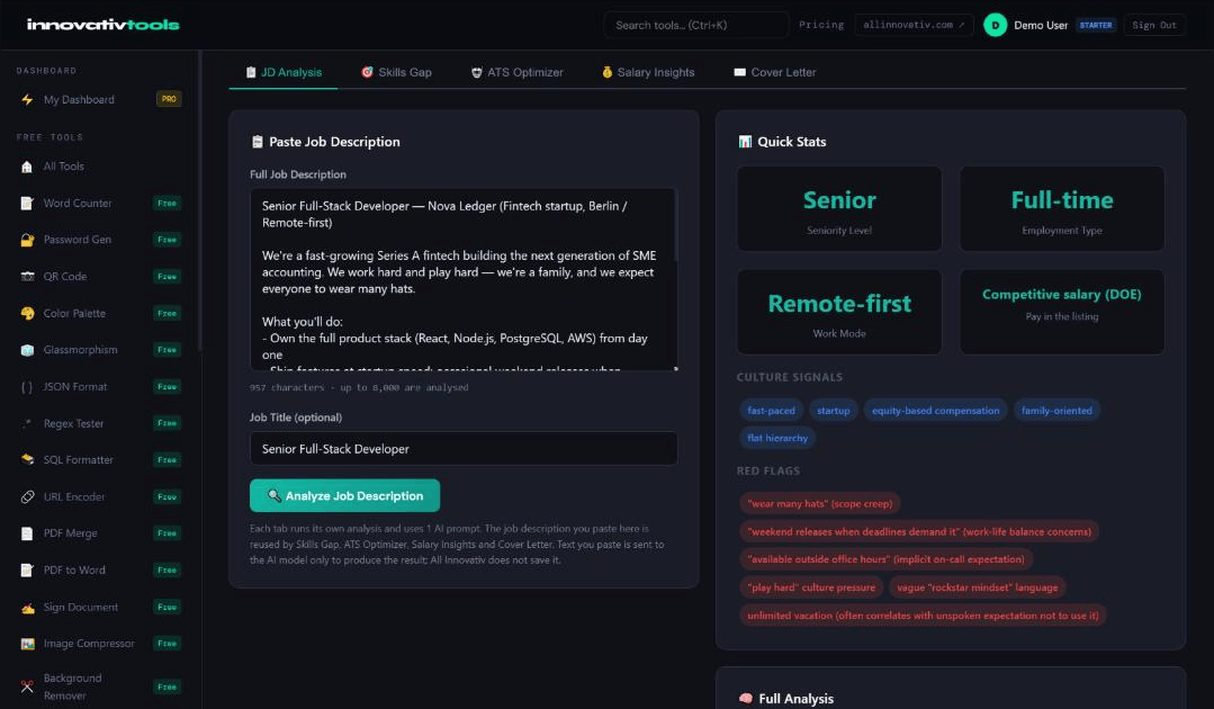Click the clipboard icon beside Paste Job Description
This screenshot has height=709, width=1214.
point(257,142)
